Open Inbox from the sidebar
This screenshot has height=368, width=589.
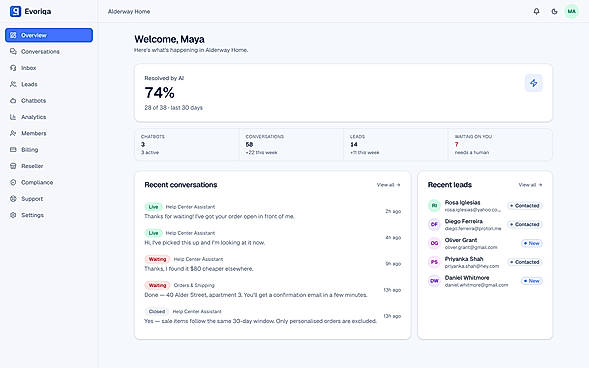(49, 68)
